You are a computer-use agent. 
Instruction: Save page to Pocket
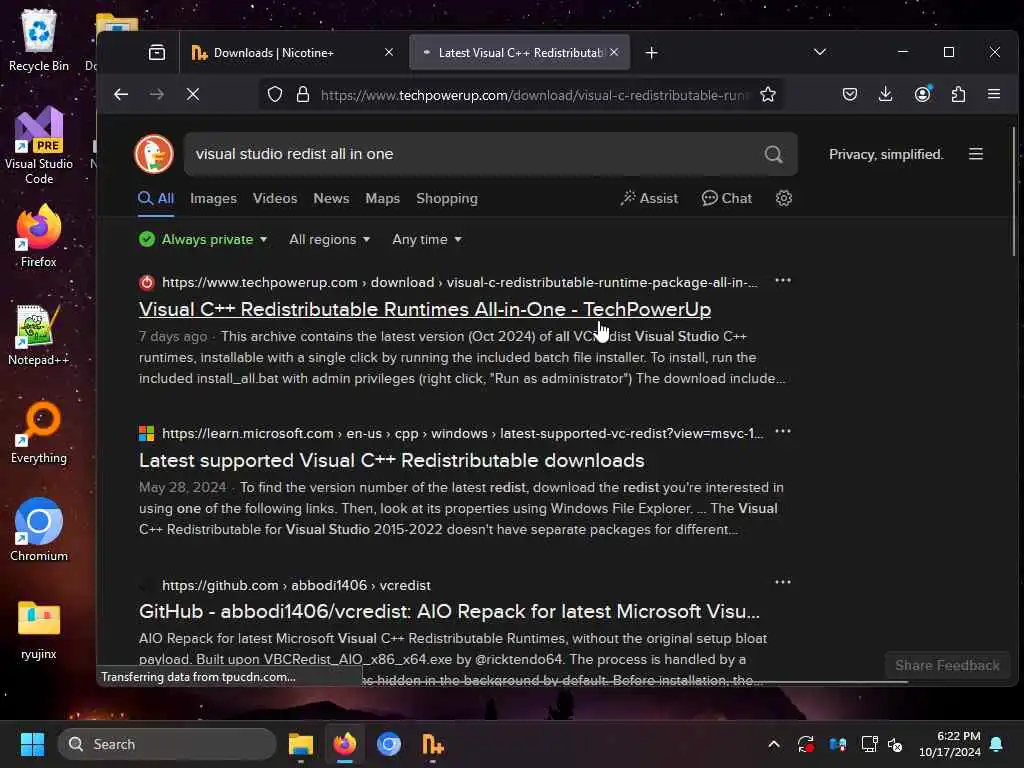coord(850,95)
